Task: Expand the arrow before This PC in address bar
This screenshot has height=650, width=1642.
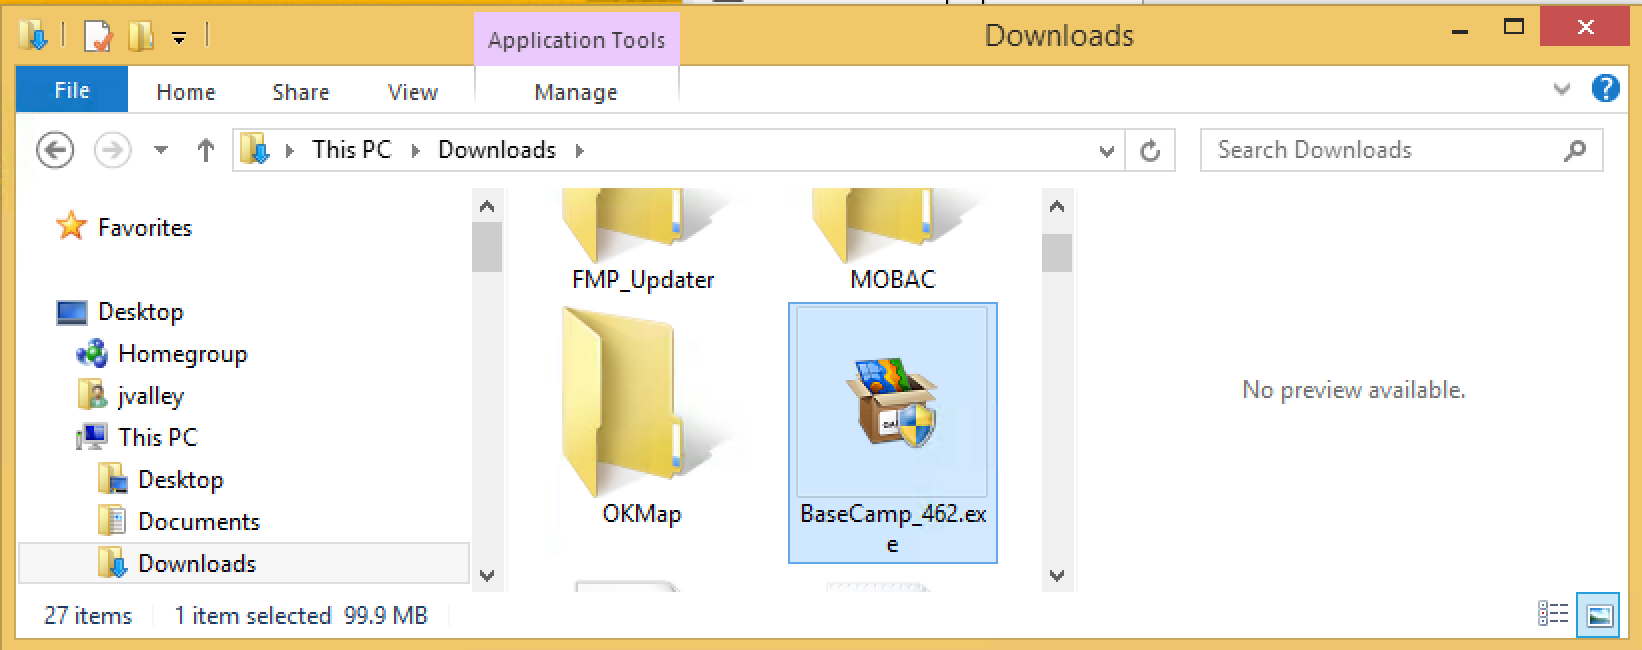Action: click(x=290, y=151)
